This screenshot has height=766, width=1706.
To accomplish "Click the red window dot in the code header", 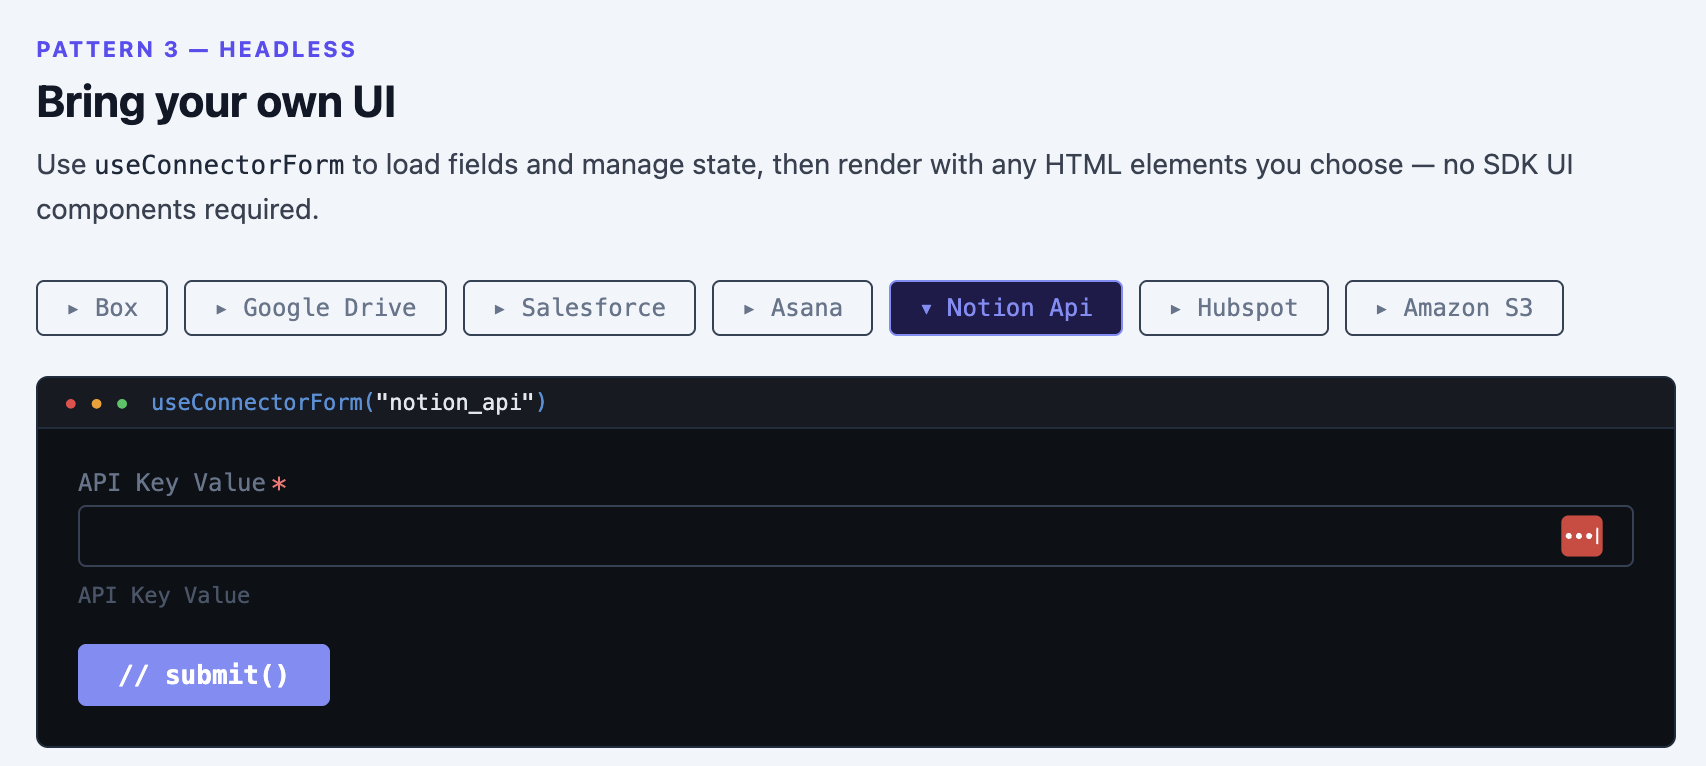I will tap(71, 404).
